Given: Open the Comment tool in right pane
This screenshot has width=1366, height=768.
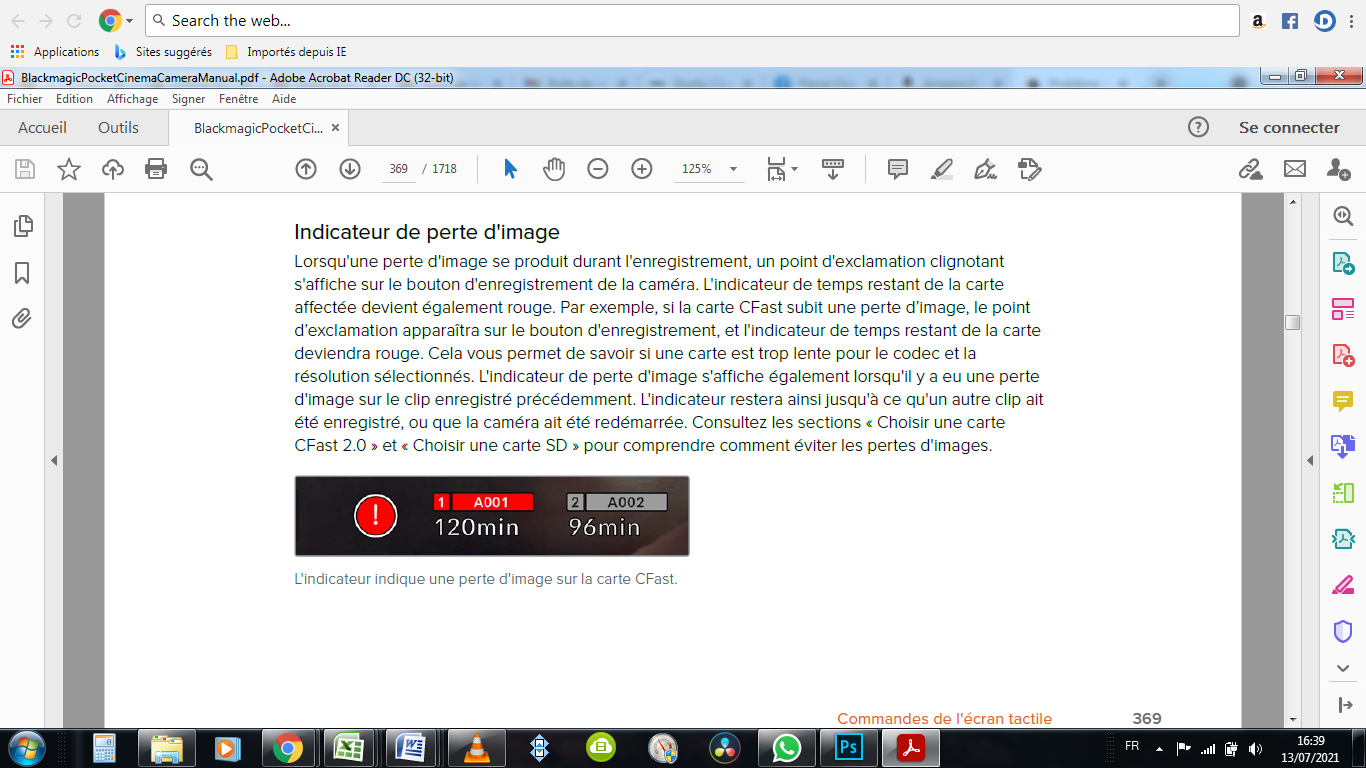Looking at the screenshot, I should click(1343, 401).
